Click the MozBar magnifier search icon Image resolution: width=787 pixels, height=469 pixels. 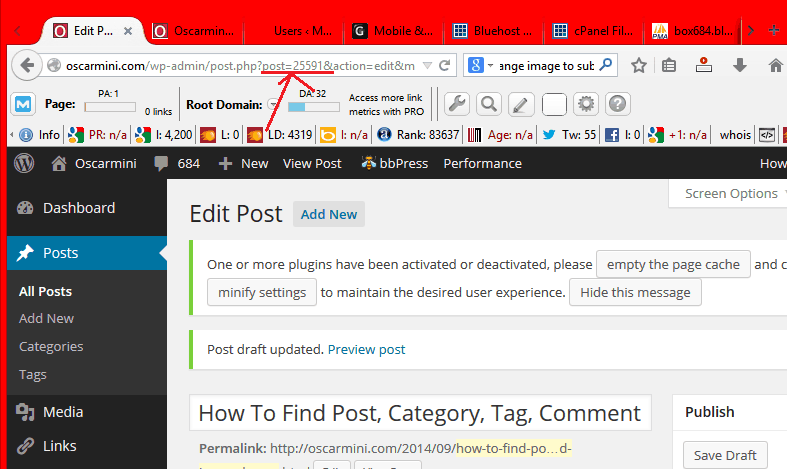point(488,104)
